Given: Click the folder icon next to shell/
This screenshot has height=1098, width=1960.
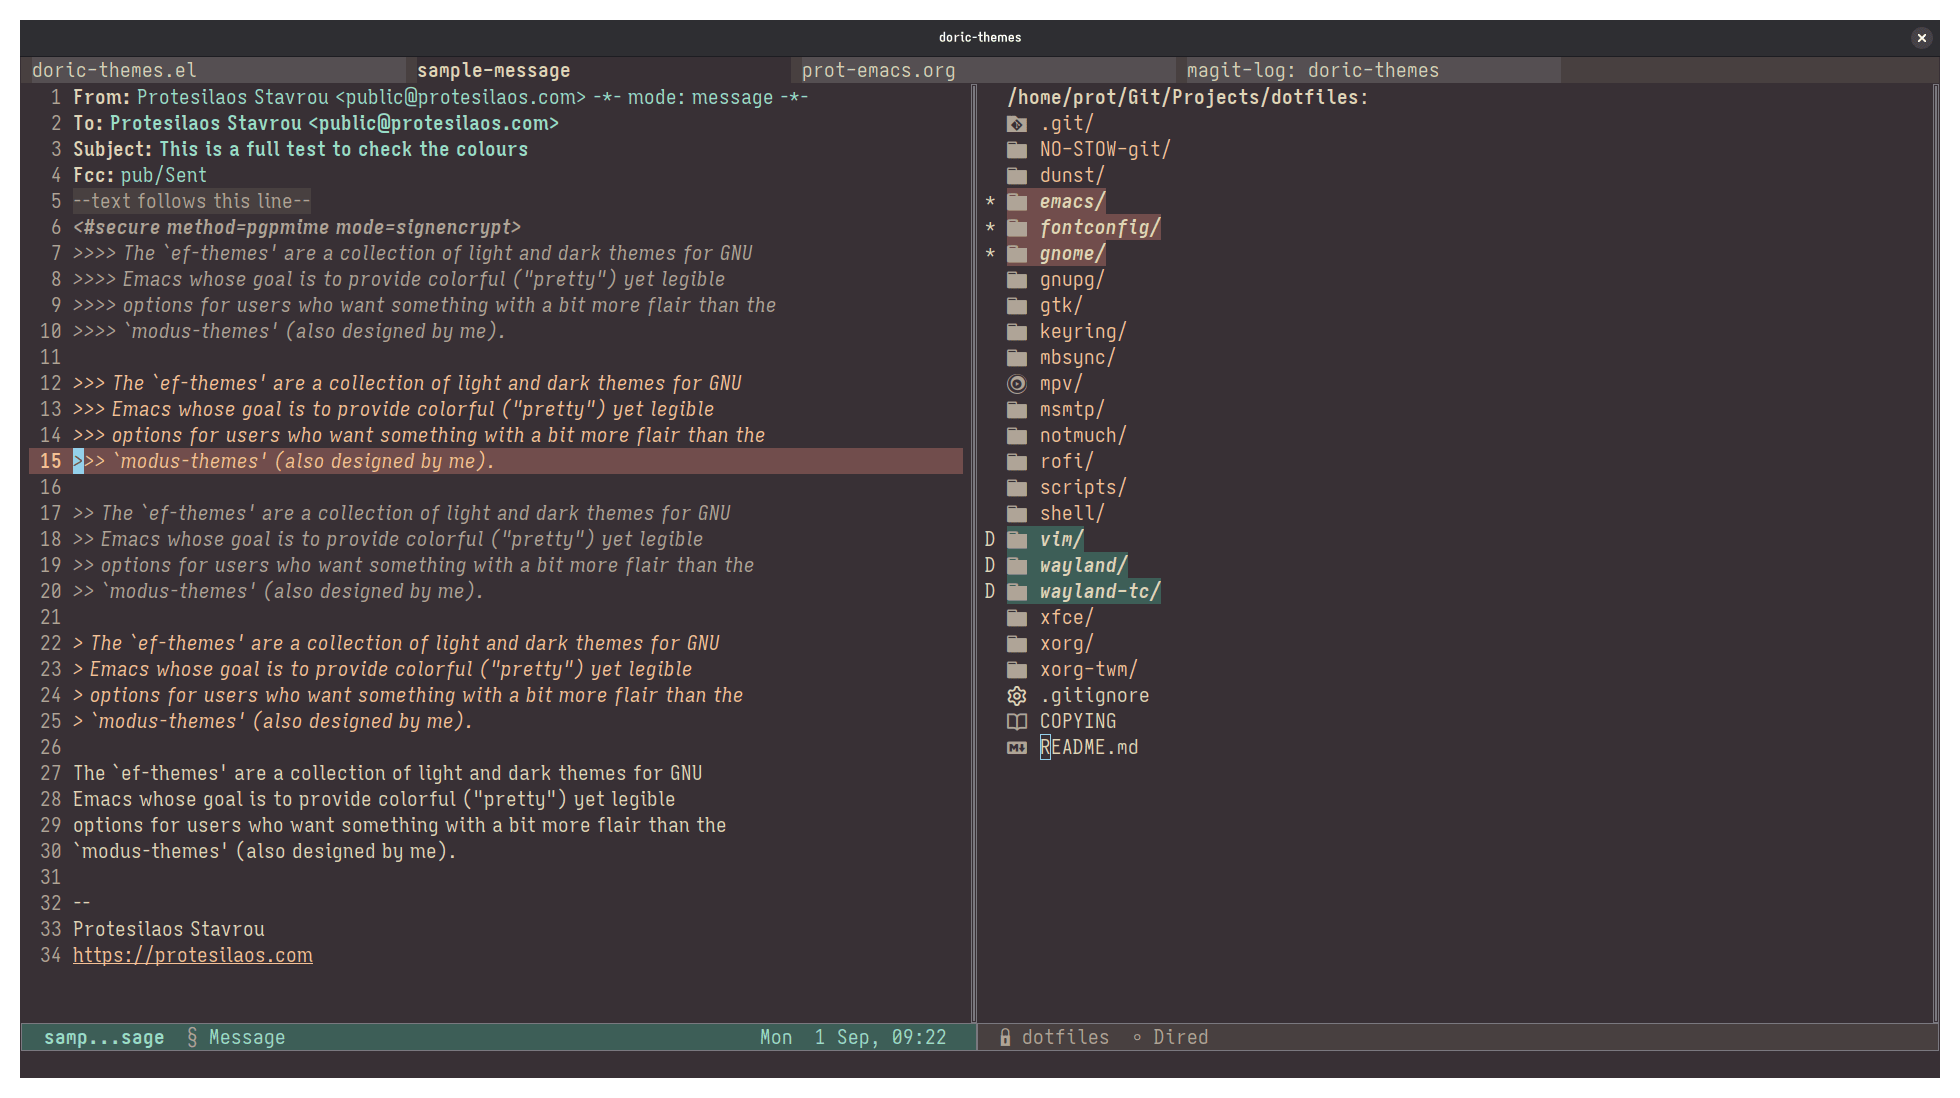Looking at the screenshot, I should pos(1016,514).
